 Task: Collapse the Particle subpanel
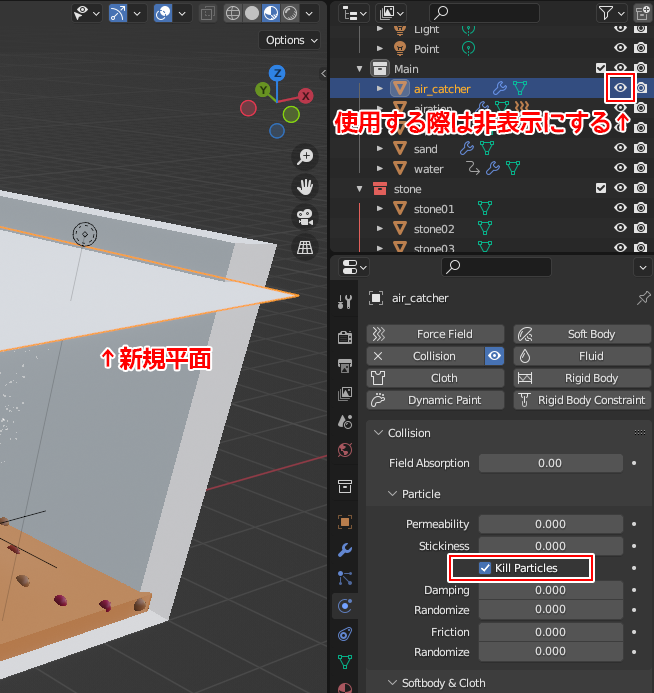click(393, 494)
